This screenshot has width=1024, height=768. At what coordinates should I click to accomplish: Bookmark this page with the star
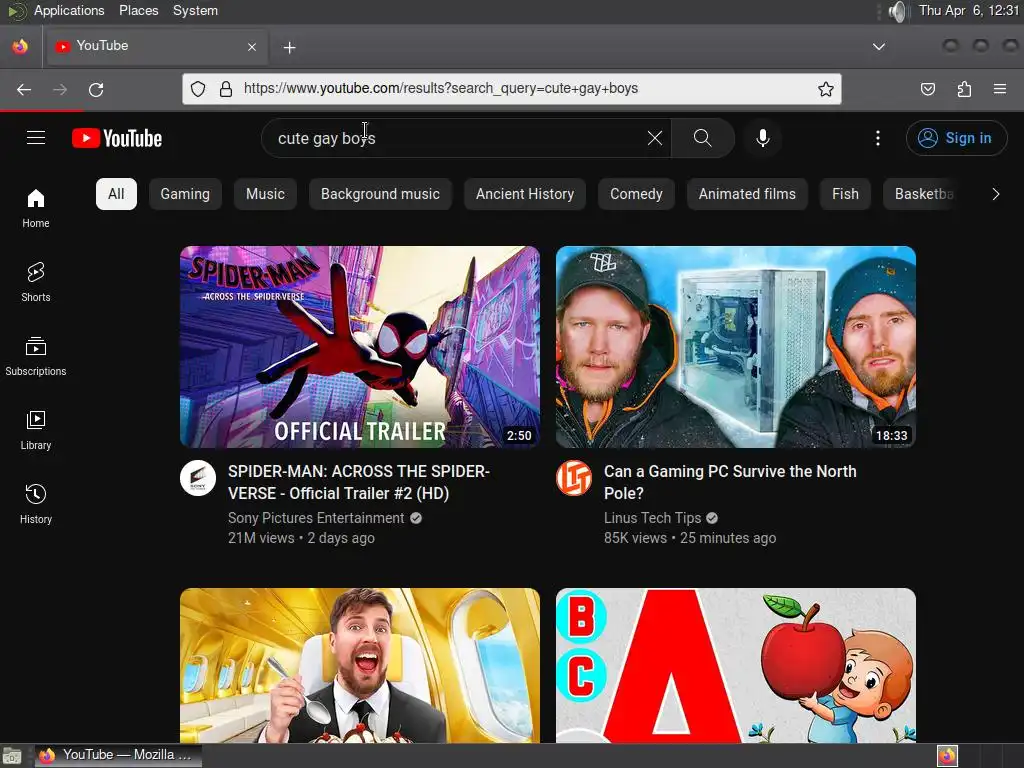tap(825, 89)
